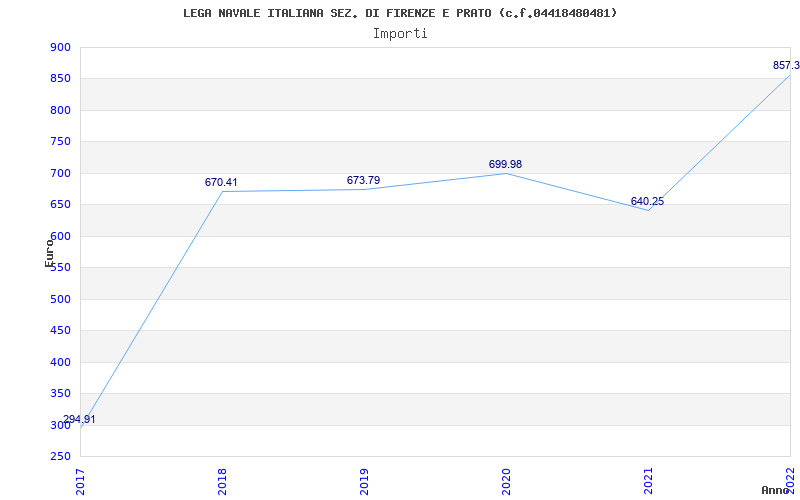The width and height of the screenshot is (800, 500).
Task: Click the 750 y-axis tick
Action: pyautogui.click(x=60, y=142)
